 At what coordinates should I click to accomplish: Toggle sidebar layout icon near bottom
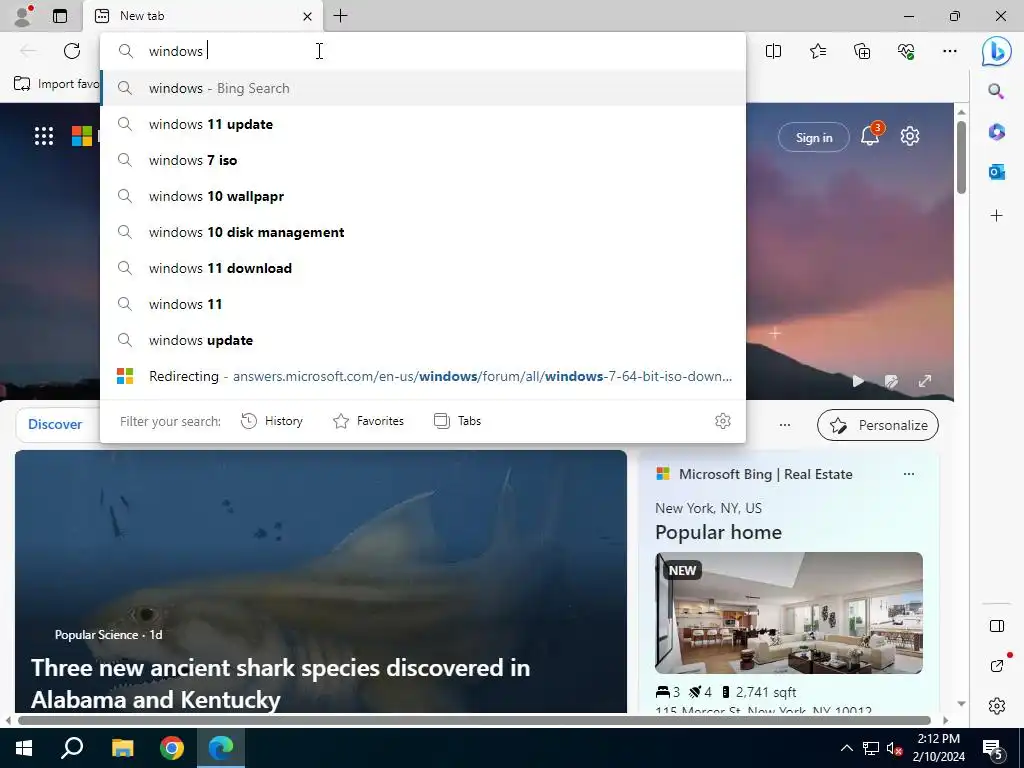point(997,626)
